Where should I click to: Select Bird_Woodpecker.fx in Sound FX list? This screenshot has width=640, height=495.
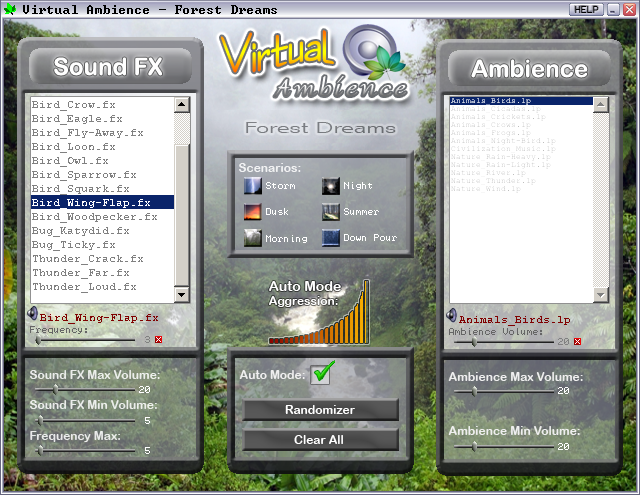pyautogui.click(x=102, y=217)
